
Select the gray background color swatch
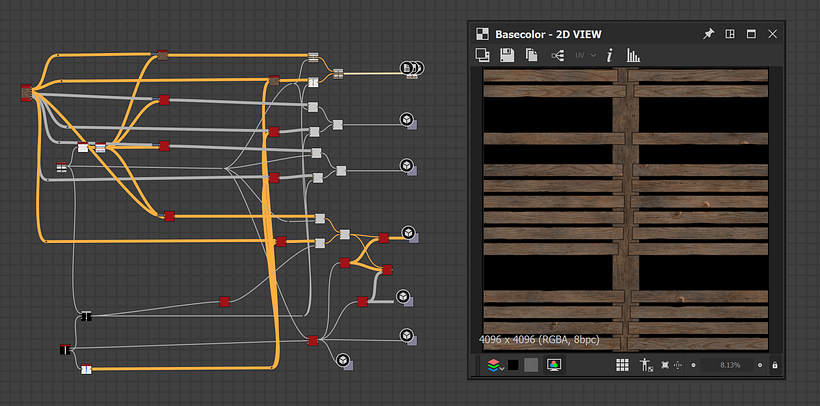531,365
